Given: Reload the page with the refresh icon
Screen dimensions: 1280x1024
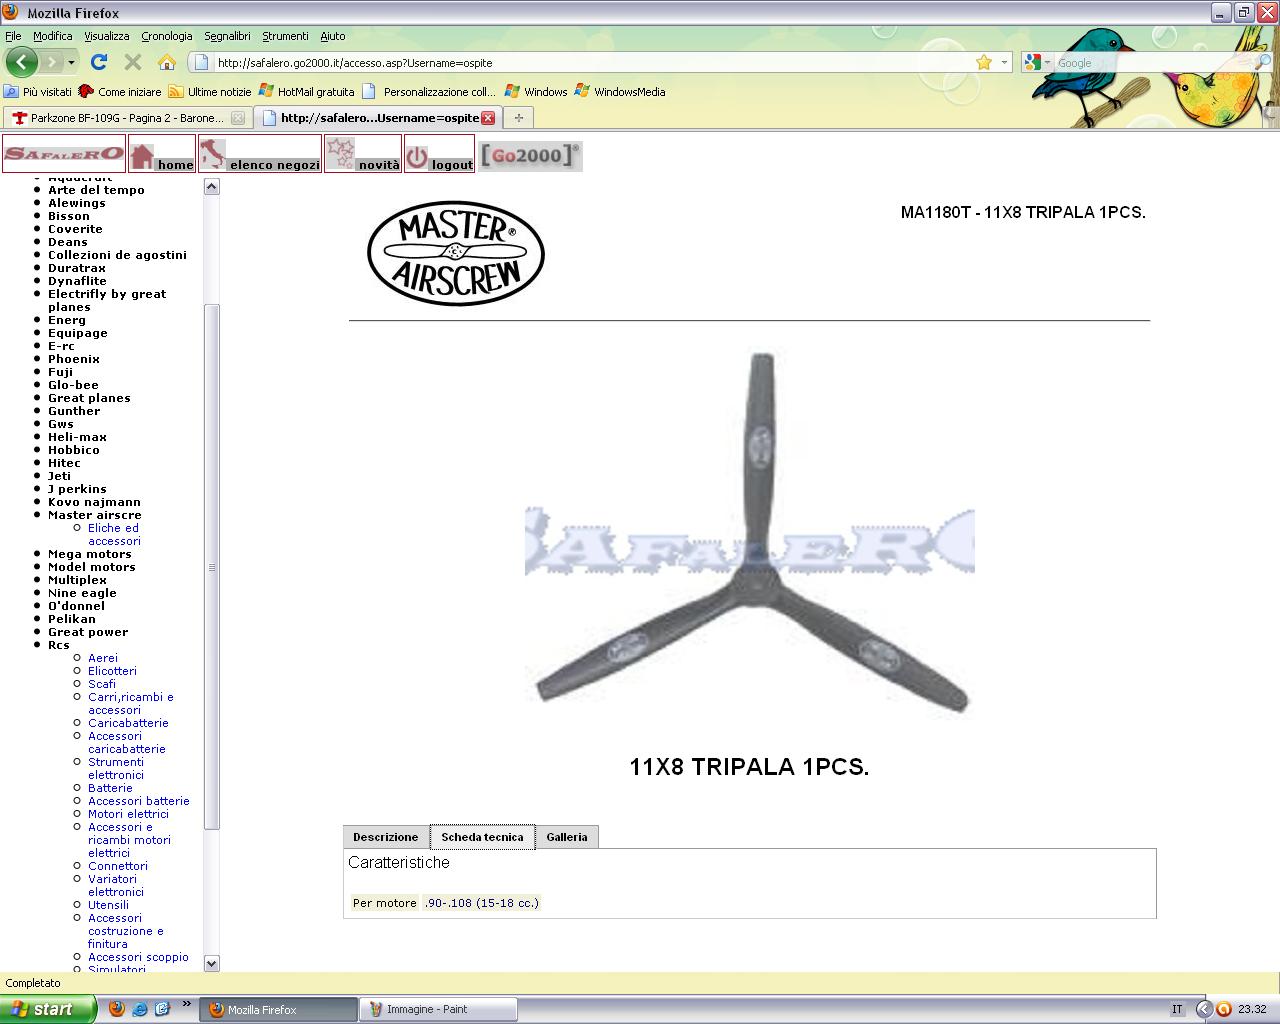Looking at the screenshot, I should 99,62.
